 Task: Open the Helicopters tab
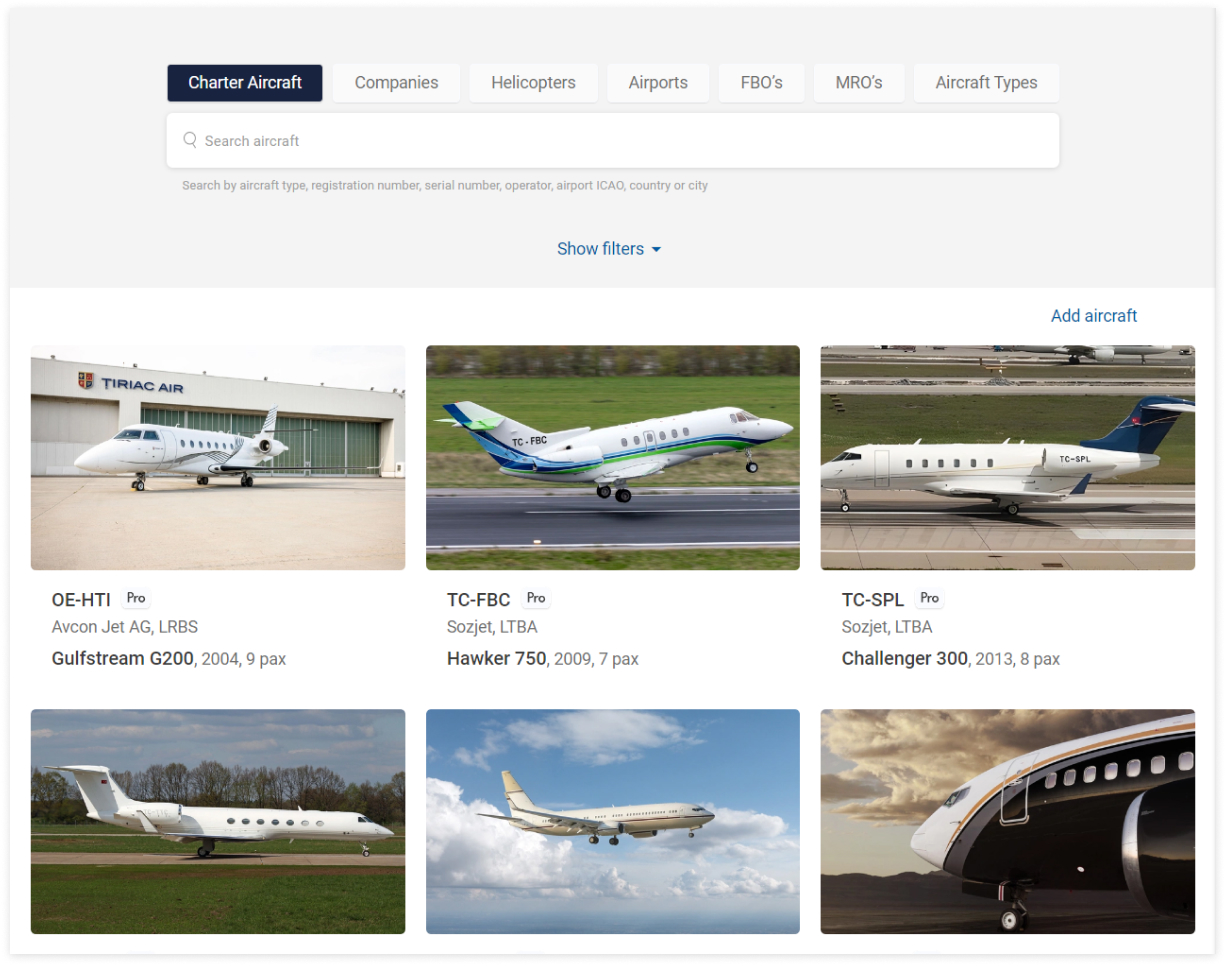(533, 83)
